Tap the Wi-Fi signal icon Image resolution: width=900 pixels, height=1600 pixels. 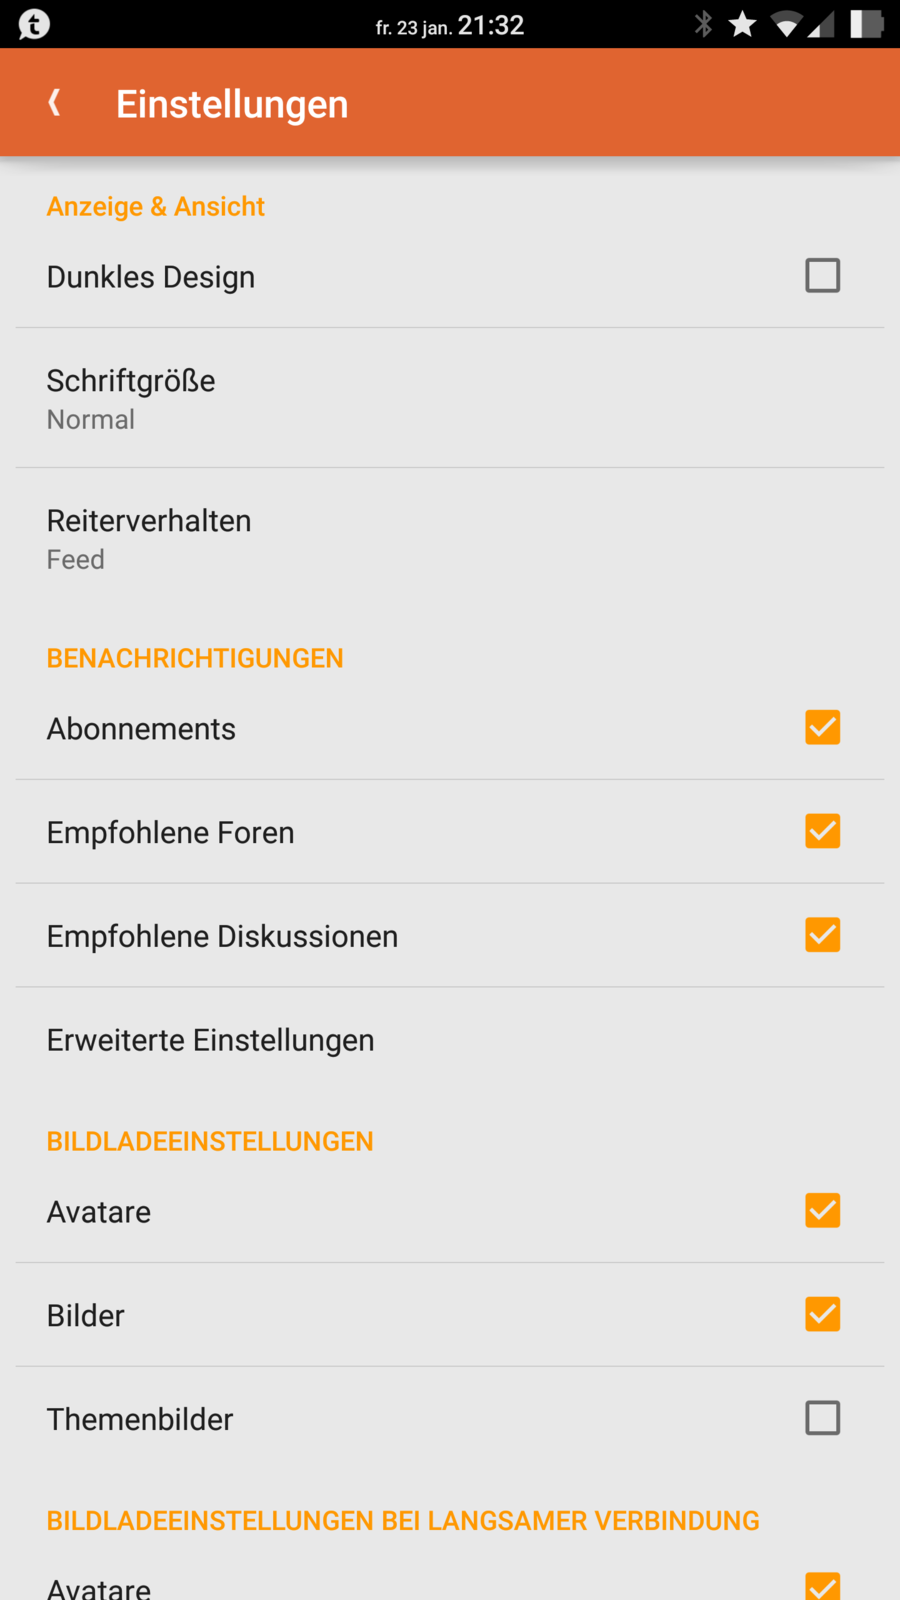787,24
